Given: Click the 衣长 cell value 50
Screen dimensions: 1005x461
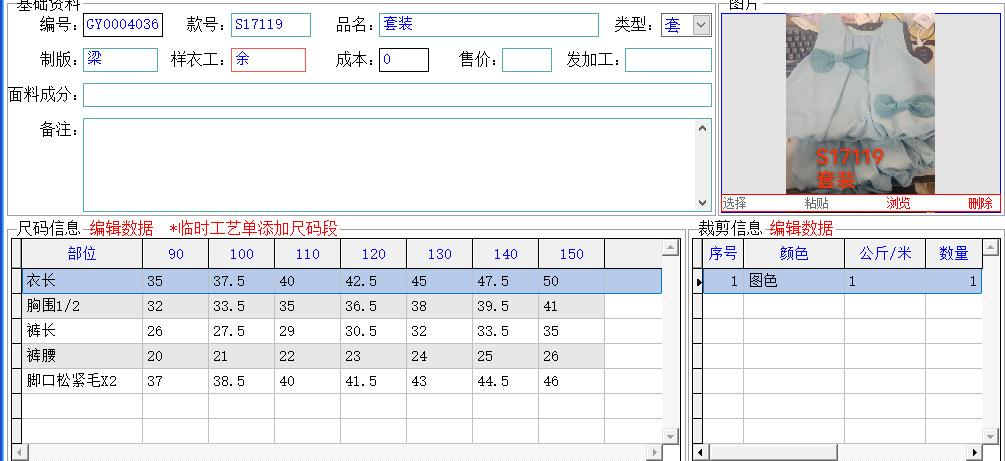Looking at the screenshot, I should (x=572, y=281).
